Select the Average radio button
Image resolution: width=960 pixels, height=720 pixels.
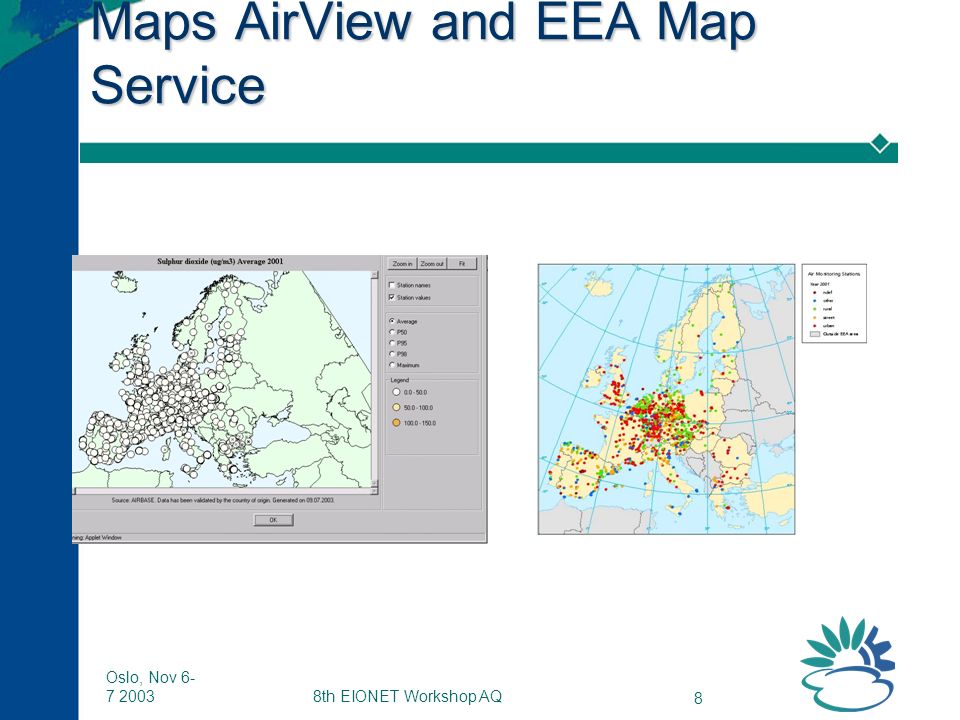click(392, 321)
